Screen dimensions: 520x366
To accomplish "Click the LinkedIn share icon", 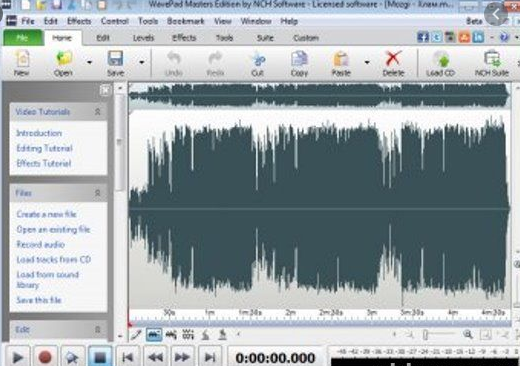I will [478, 37].
